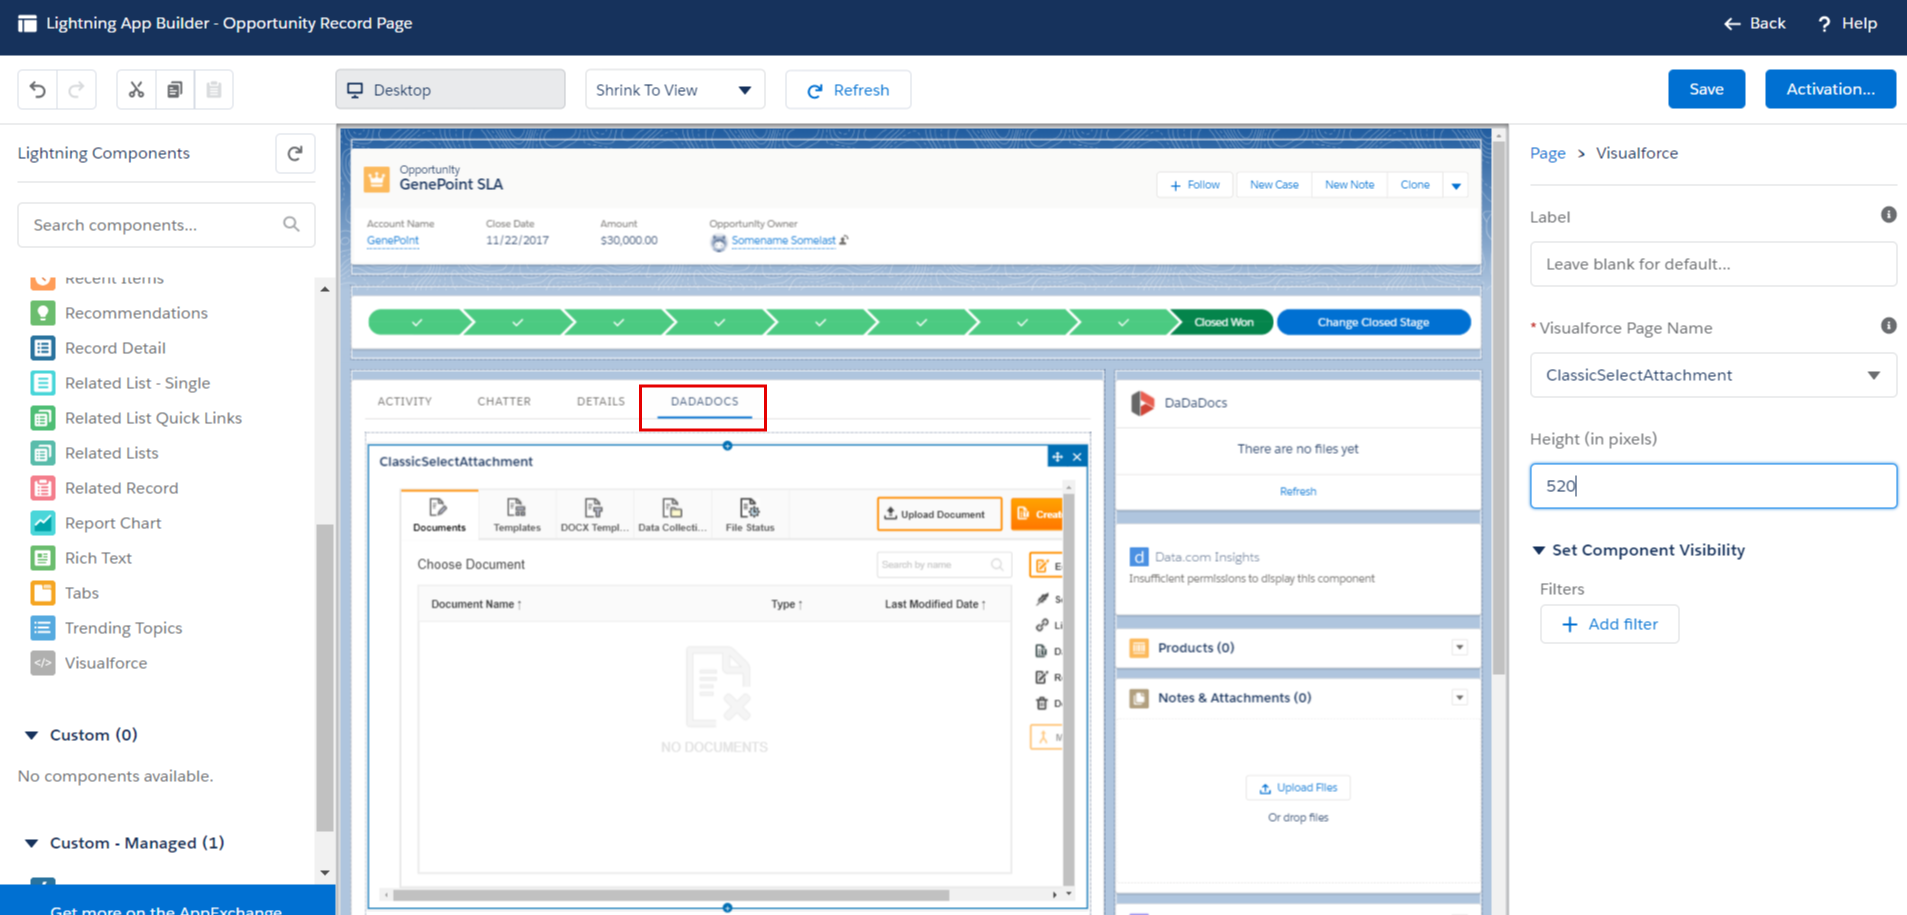Click the Upload Document button

[938, 514]
